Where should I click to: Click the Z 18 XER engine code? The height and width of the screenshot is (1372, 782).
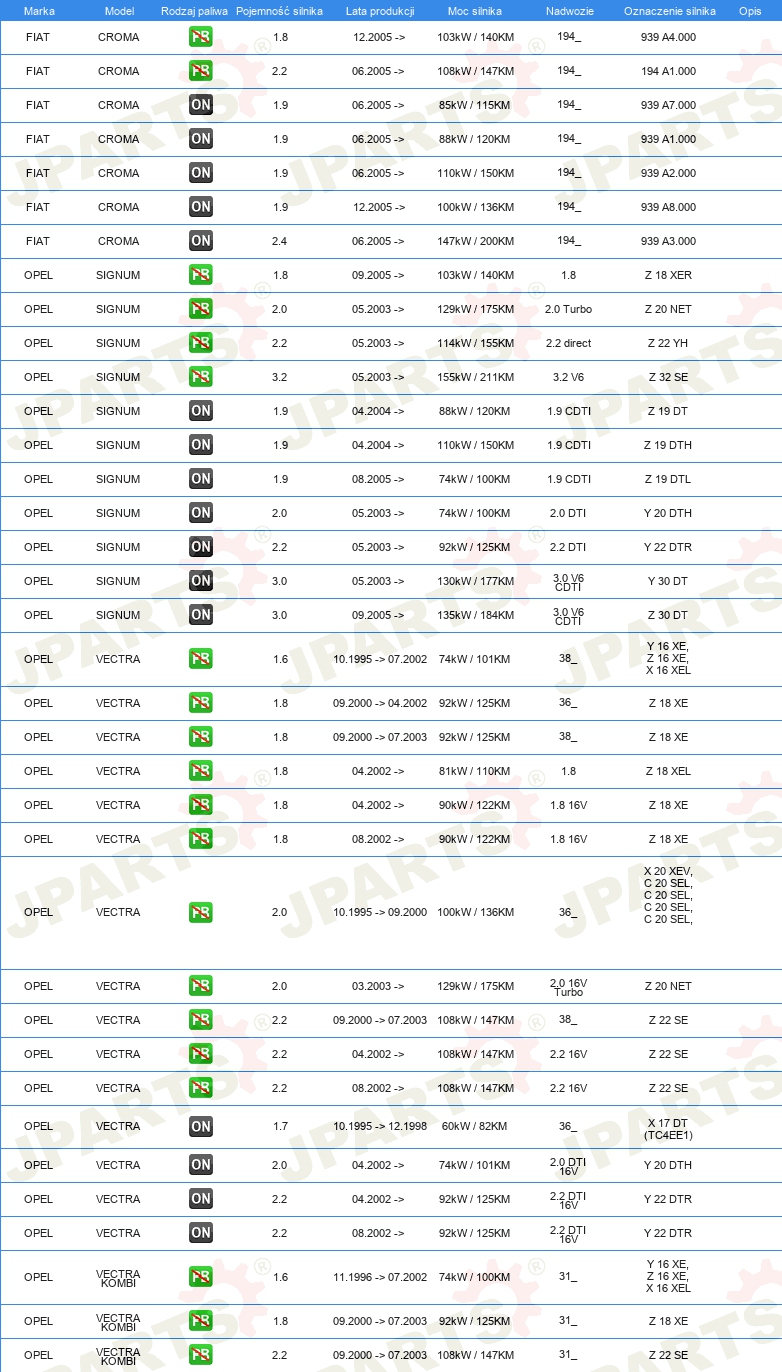[669, 275]
